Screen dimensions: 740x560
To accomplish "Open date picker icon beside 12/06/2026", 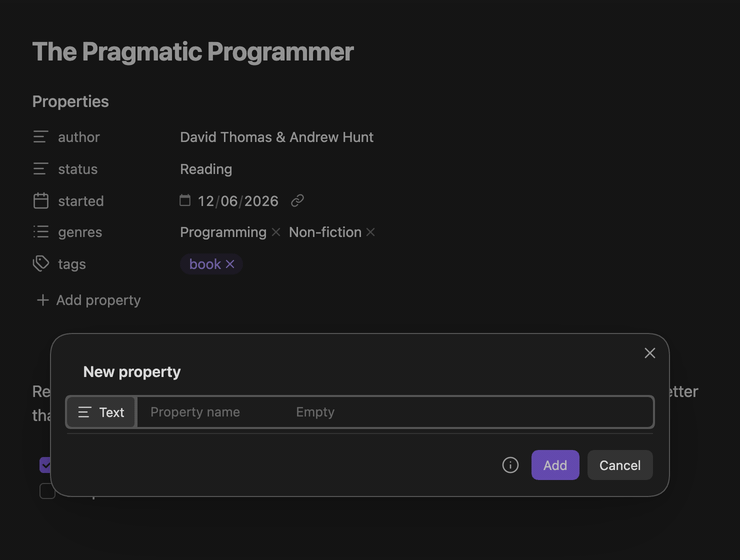I will coord(185,201).
